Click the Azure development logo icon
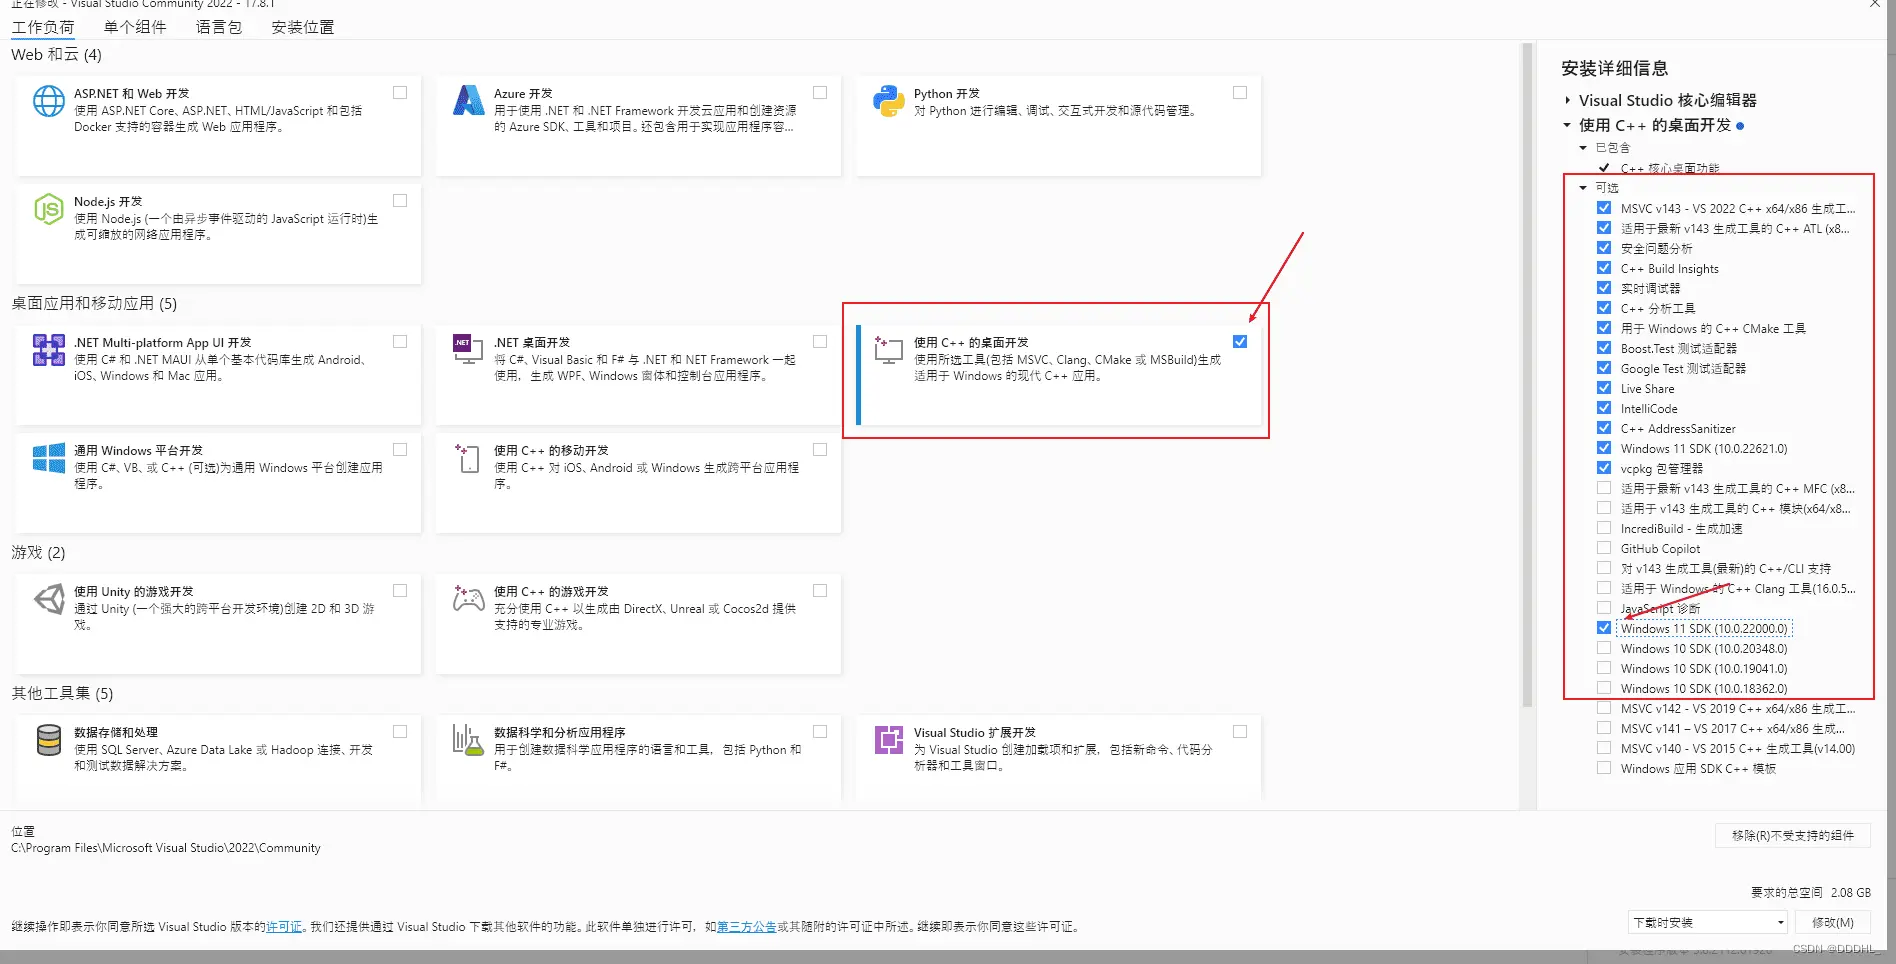1896x964 pixels. tap(468, 101)
